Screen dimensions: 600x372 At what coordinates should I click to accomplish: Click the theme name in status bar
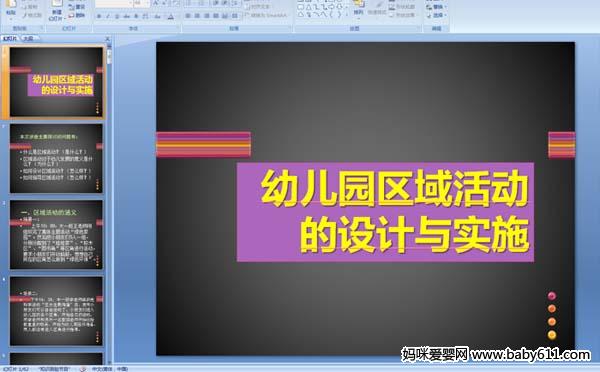[x=54, y=369]
